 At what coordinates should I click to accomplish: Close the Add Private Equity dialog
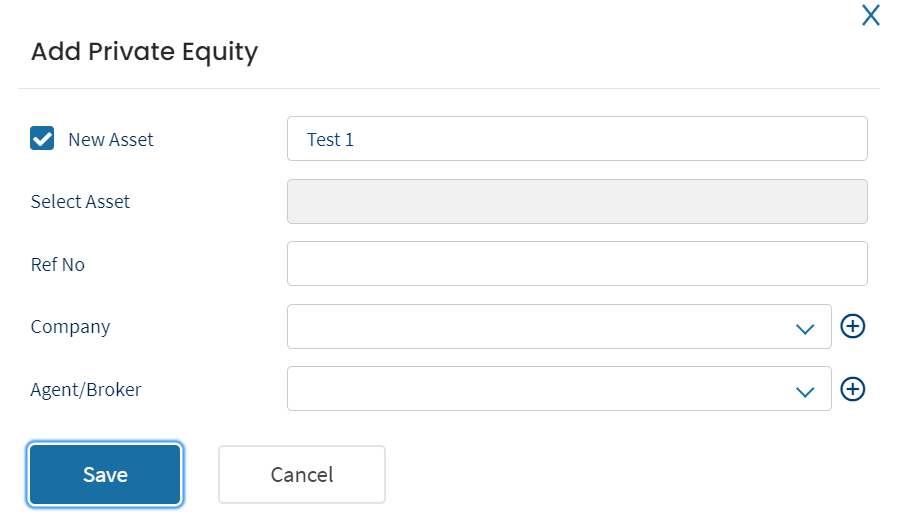[870, 15]
